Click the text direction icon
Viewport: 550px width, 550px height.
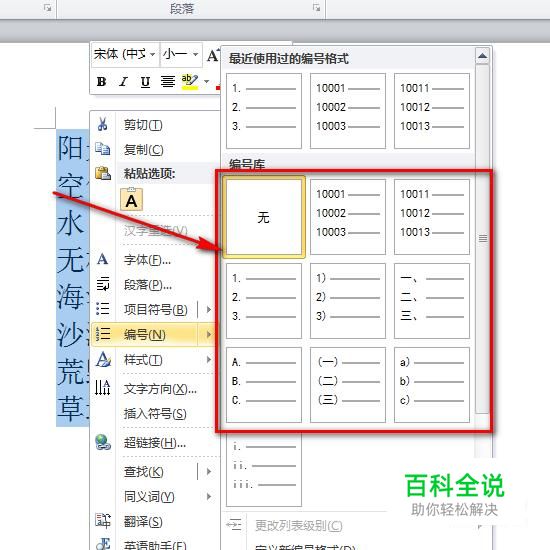[102, 387]
